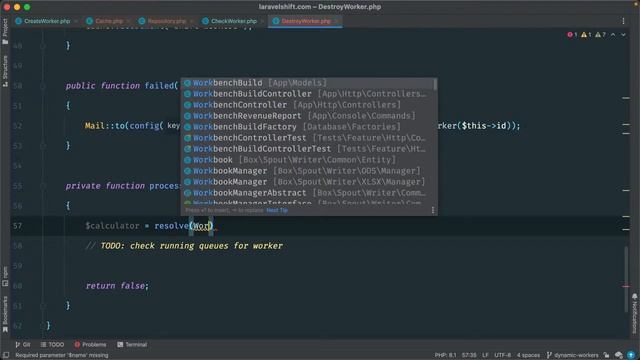Screen dimensions: 640x360
Task: Click the completion popup scrollbar
Action: coord(435,84)
